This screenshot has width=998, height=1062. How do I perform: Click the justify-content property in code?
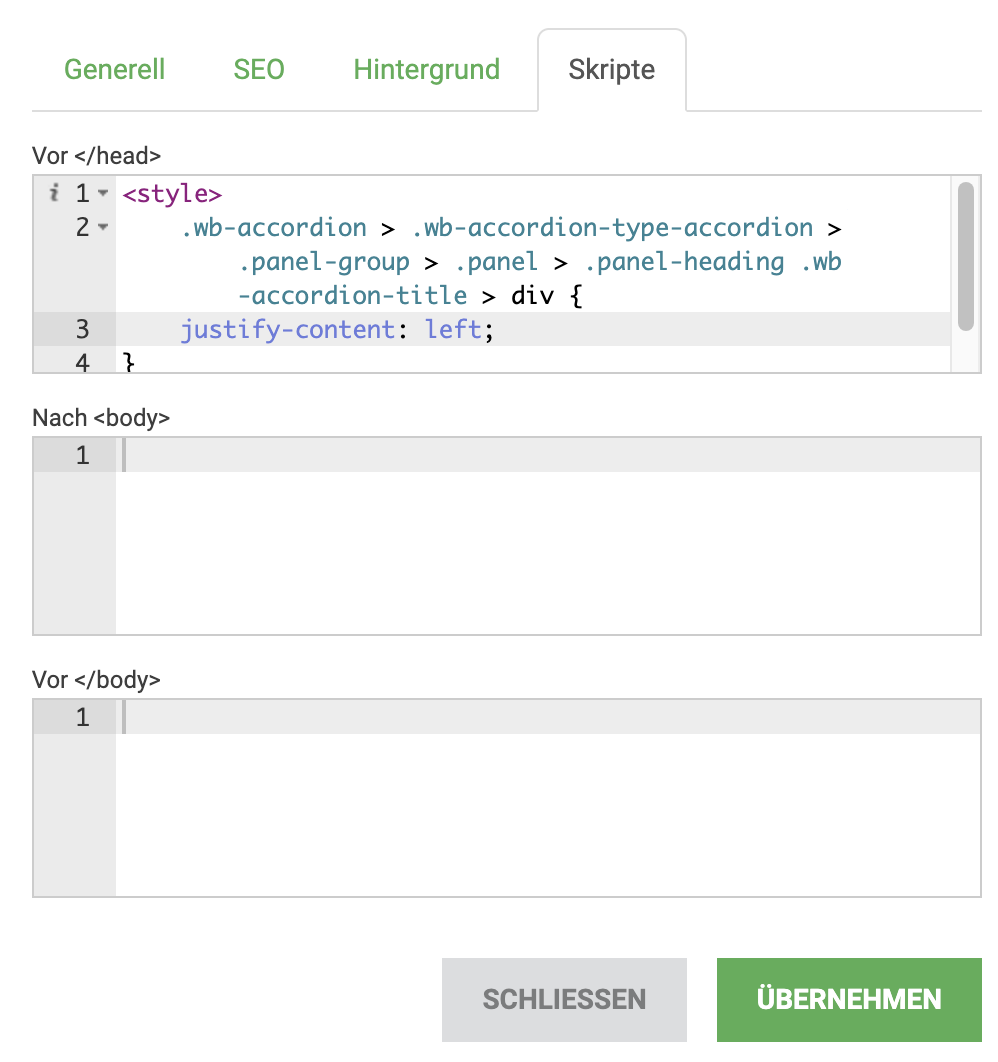click(287, 329)
